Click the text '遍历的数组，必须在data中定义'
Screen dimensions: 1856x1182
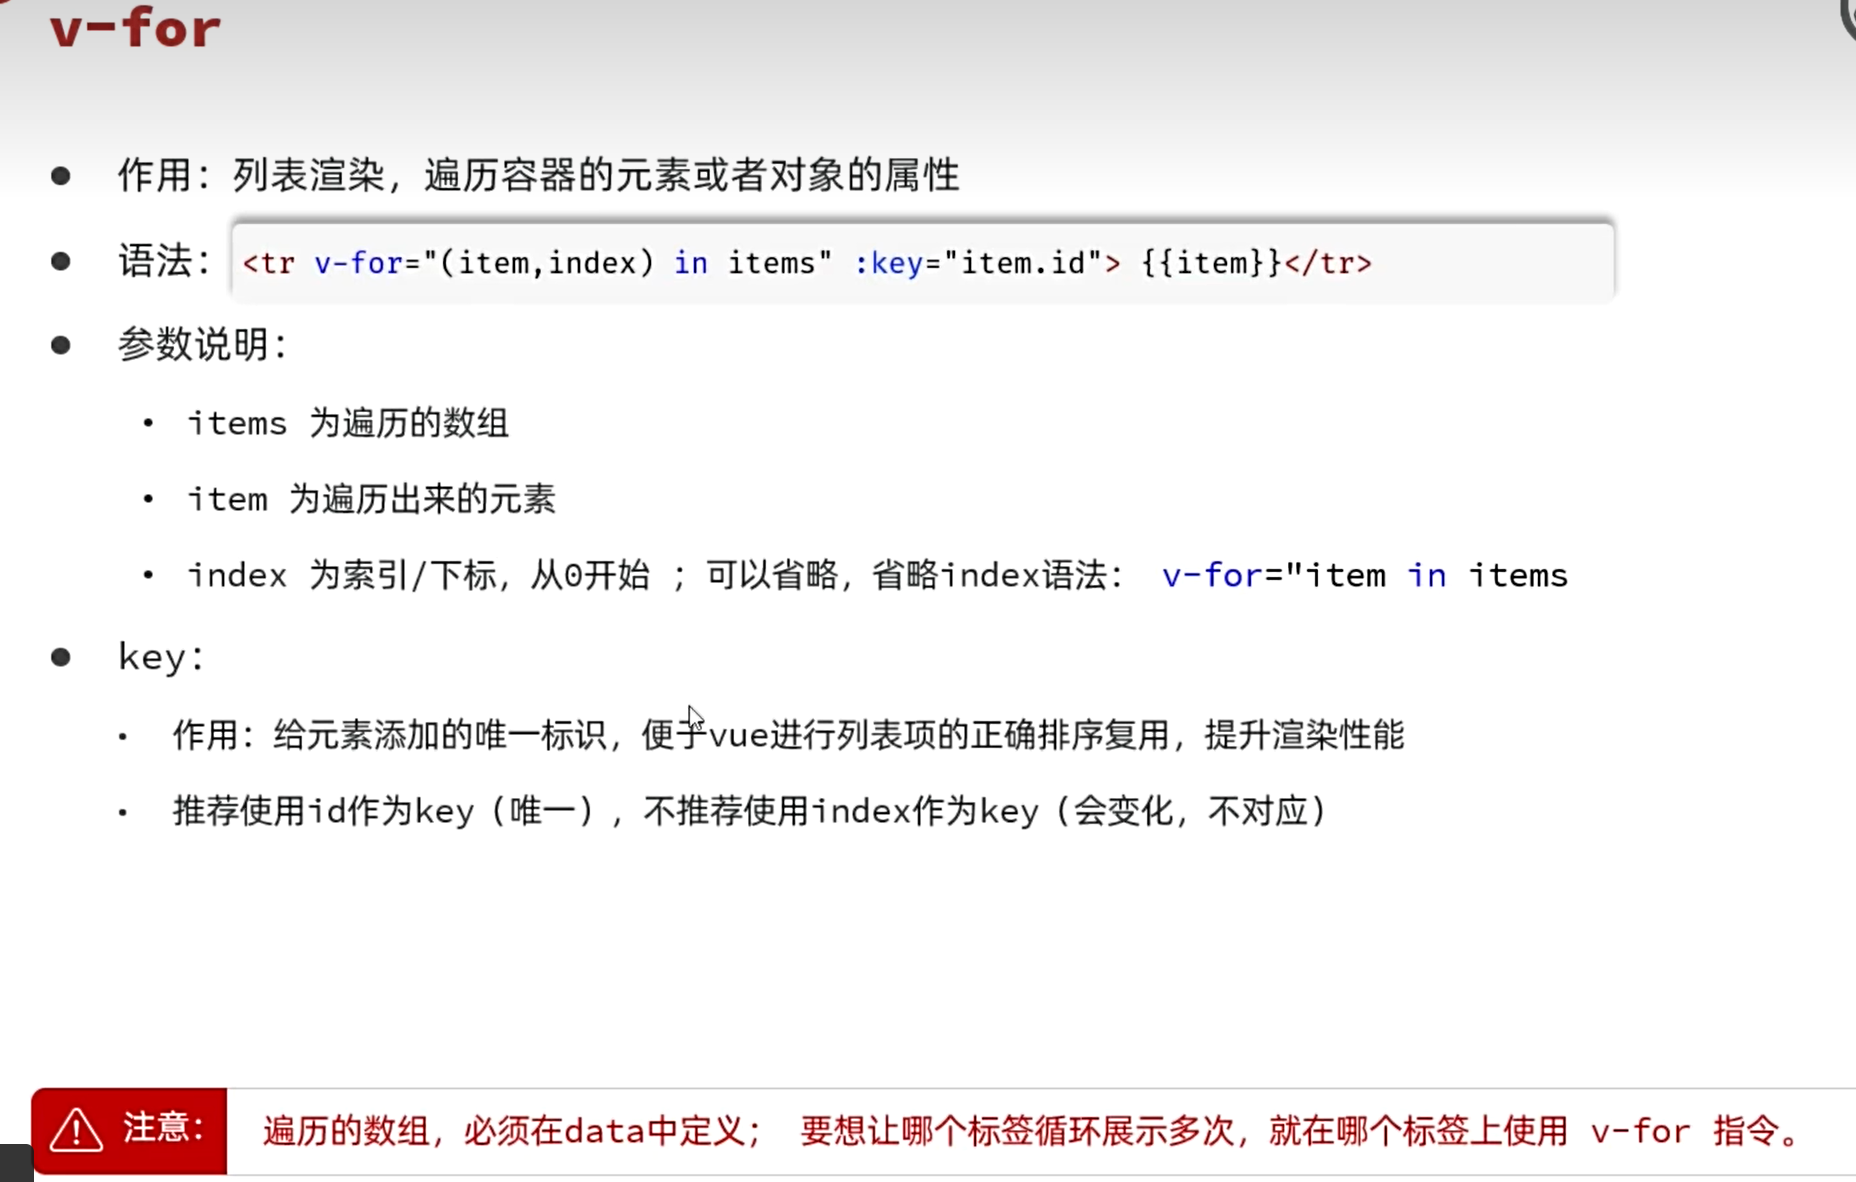tap(503, 1131)
